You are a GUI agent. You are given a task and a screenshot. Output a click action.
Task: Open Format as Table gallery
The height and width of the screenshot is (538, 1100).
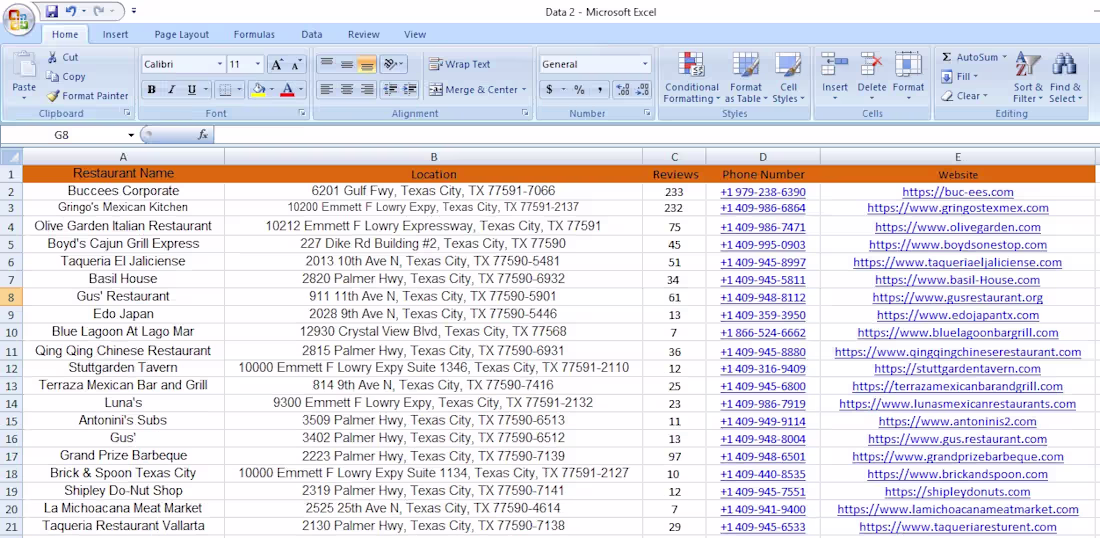tap(746, 77)
